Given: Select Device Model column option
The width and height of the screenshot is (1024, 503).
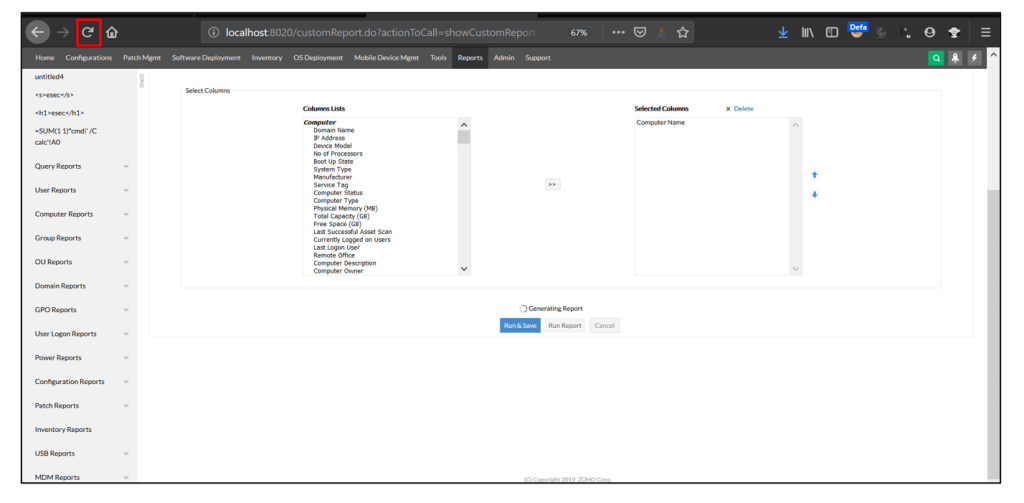Looking at the screenshot, I should (332, 146).
